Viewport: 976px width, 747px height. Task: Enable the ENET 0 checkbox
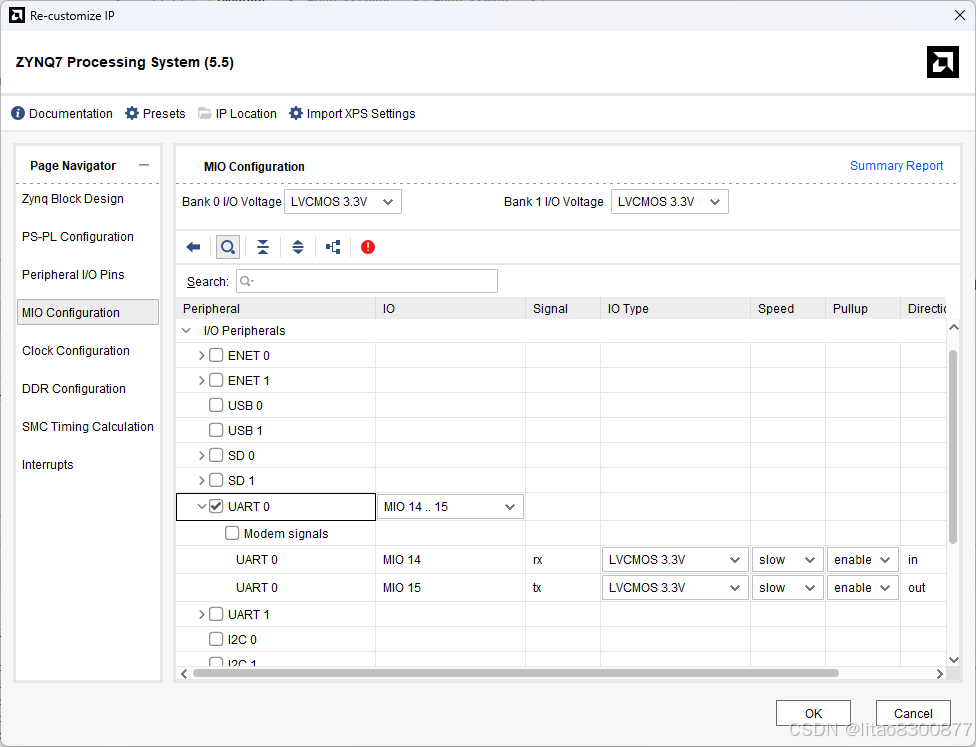click(x=216, y=355)
